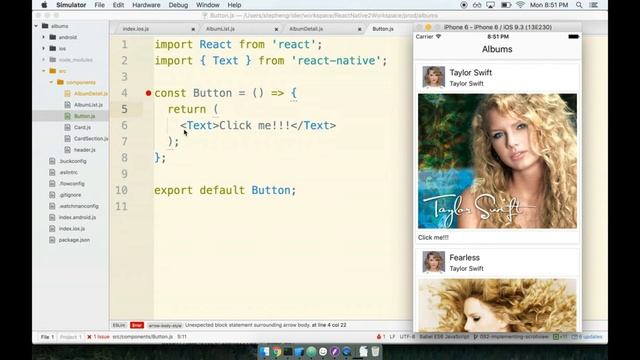
Task: Tap Taylor Swift album thumbnail avatar
Action: click(x=433, y=77)
